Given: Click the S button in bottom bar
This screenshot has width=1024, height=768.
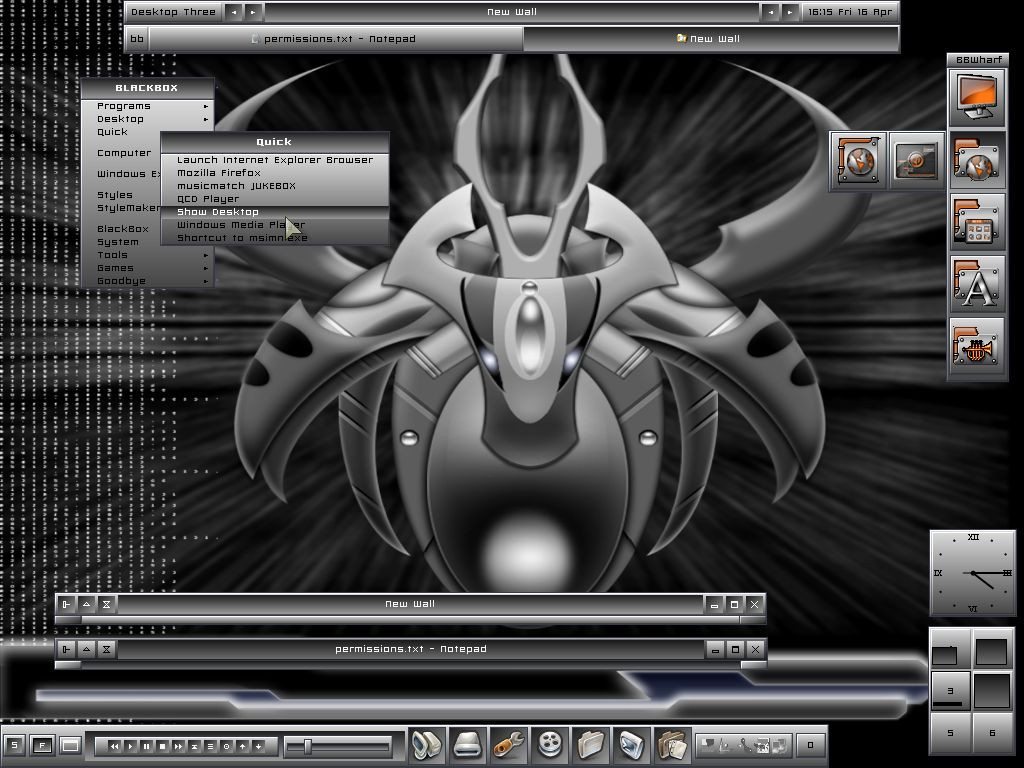Looking at the screenshot, I should tap(14, 745).
